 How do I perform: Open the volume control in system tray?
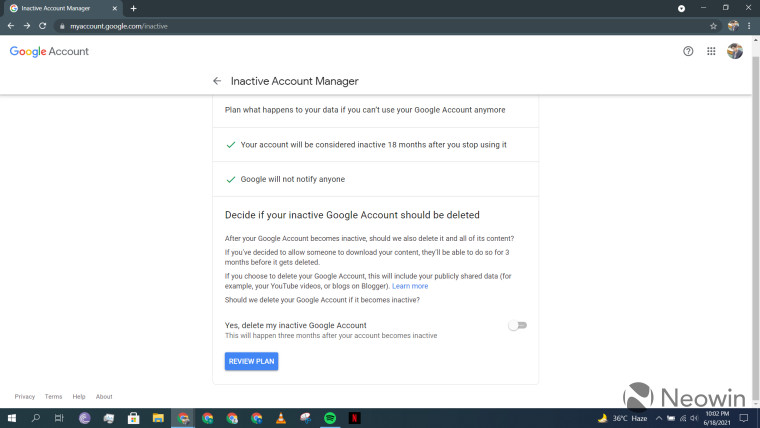pyautogui.click(x=694, y=418)
